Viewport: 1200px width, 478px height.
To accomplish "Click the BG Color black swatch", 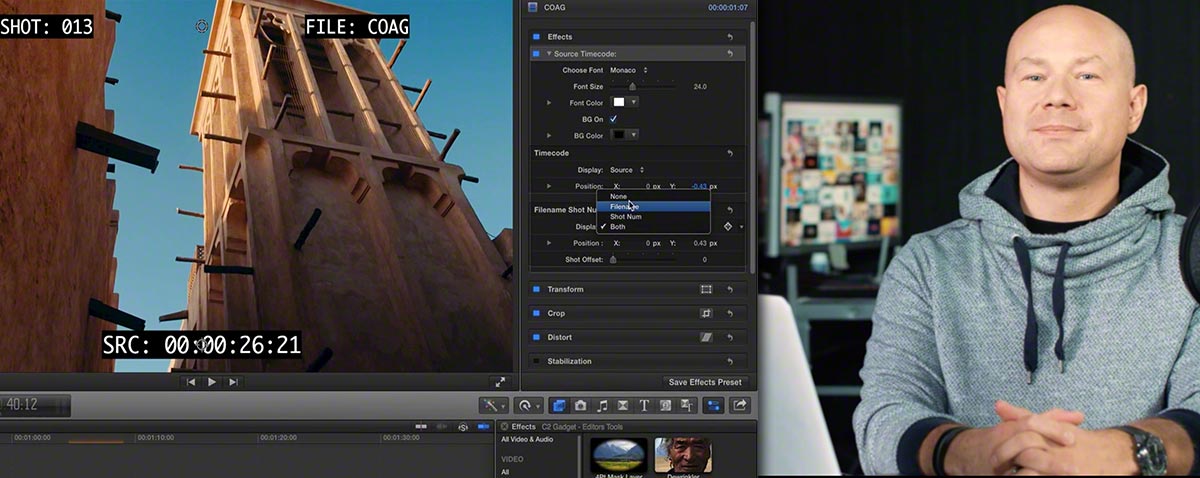I will (x=619, y=135).
